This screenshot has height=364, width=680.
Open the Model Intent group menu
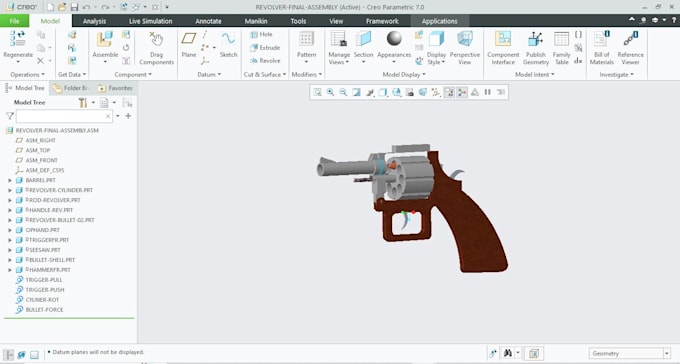[x=534, y=75]
